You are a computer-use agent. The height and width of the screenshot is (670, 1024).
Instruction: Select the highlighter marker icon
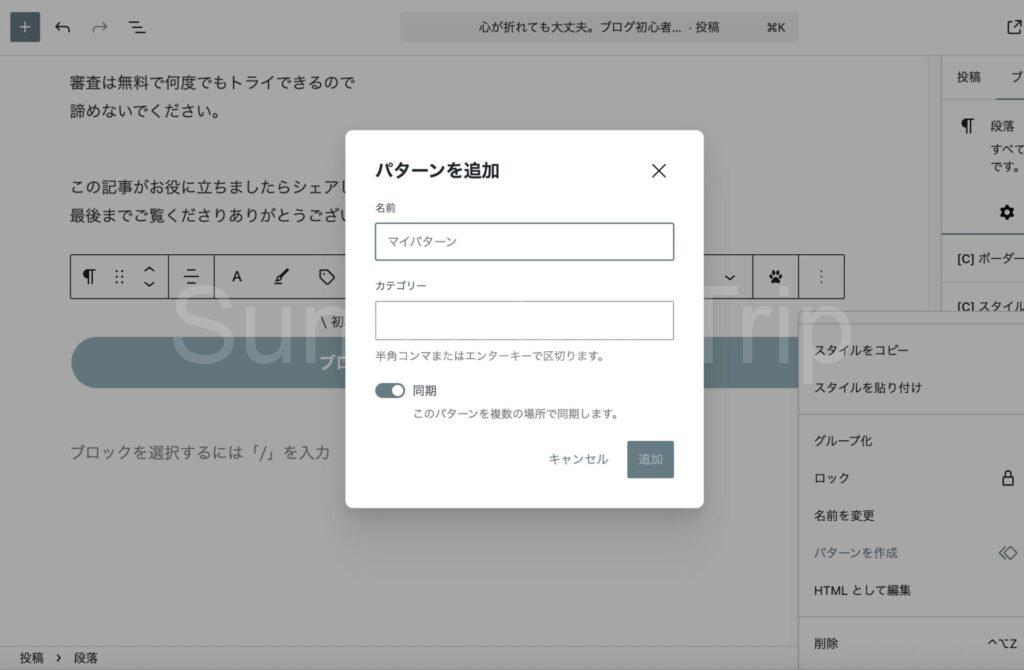click(x=281, y=277)
